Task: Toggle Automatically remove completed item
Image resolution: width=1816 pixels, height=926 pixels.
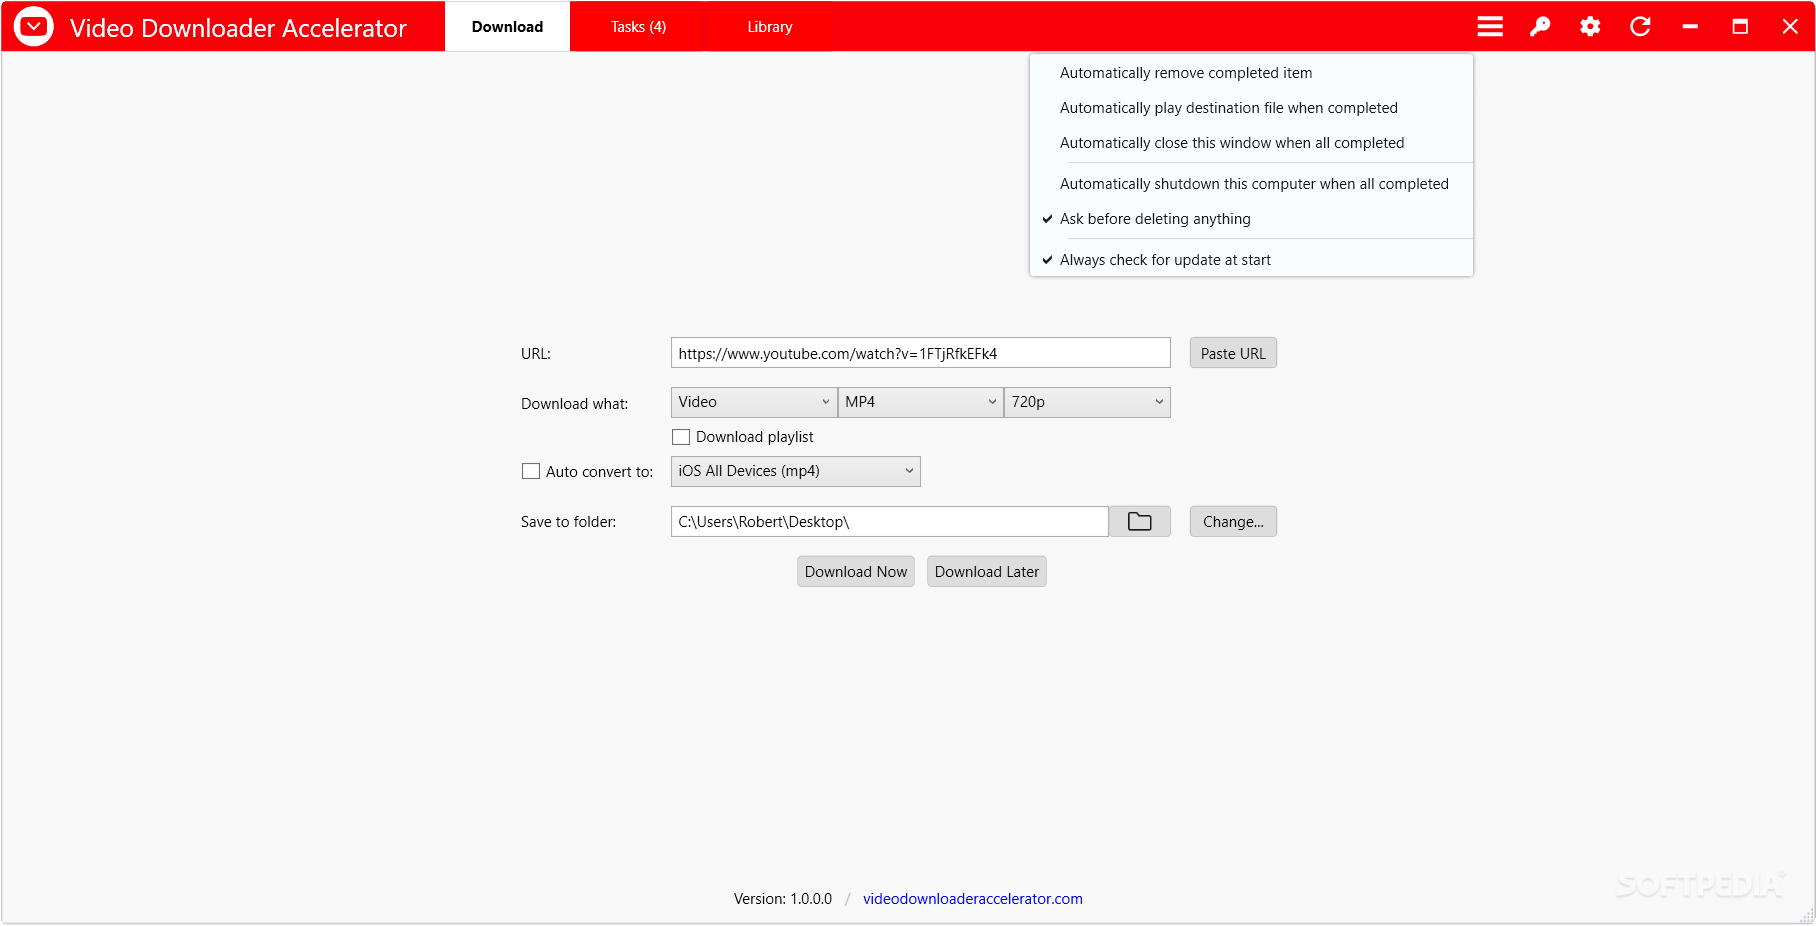Action: (1251, 73)
